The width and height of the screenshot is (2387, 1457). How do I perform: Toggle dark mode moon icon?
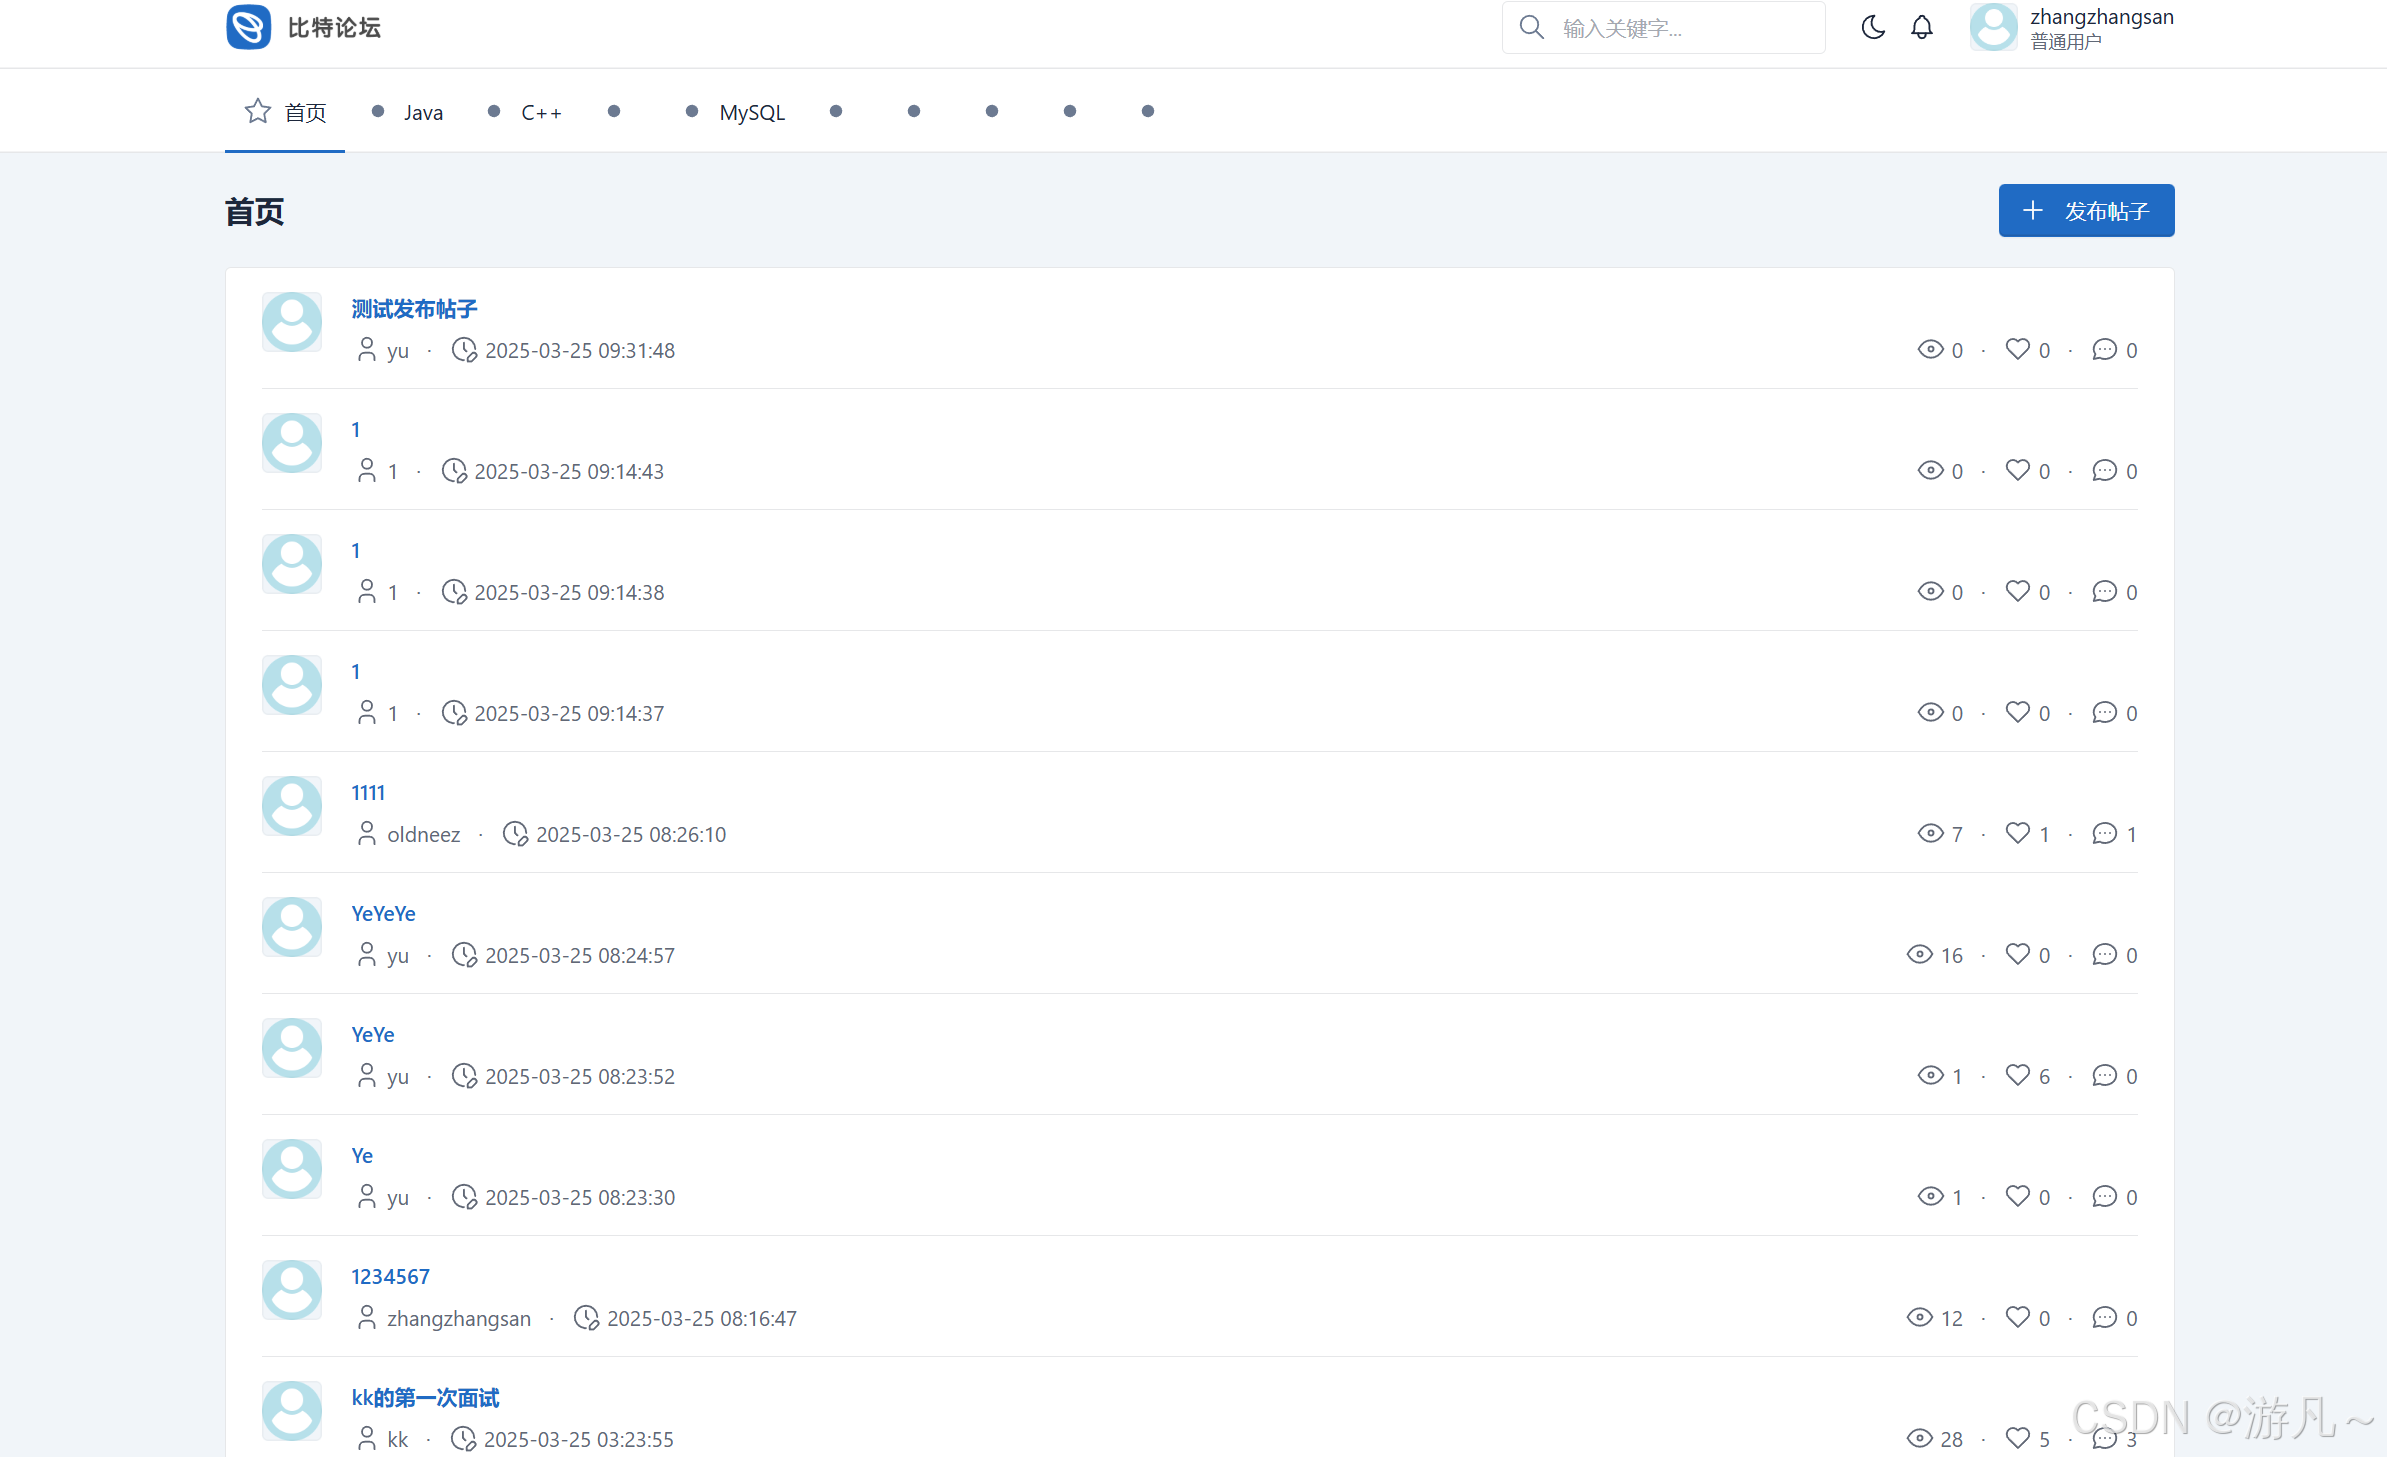click(1873, 27)
